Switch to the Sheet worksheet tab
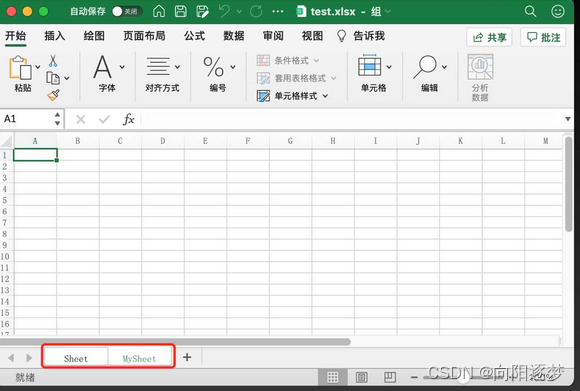580x391 pixels. (x=76, y=358)
